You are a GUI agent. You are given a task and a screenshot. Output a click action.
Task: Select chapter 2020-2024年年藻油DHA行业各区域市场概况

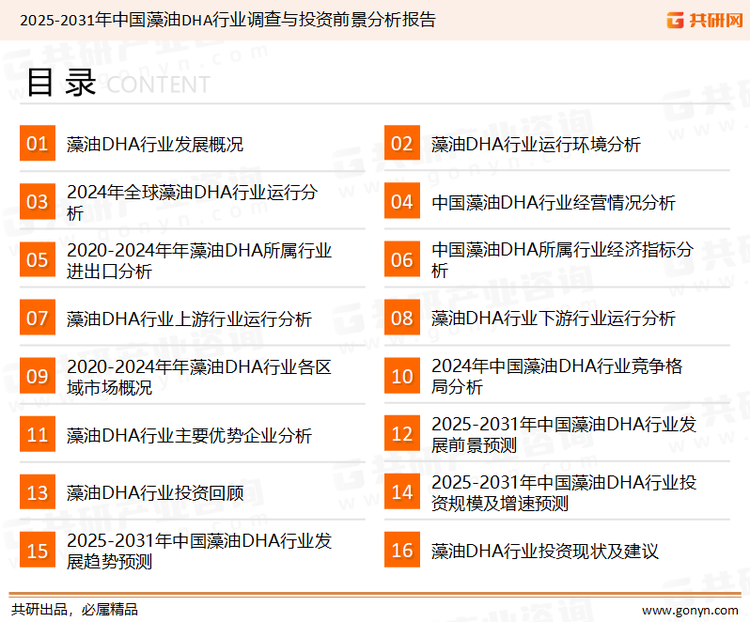(199, 377)
